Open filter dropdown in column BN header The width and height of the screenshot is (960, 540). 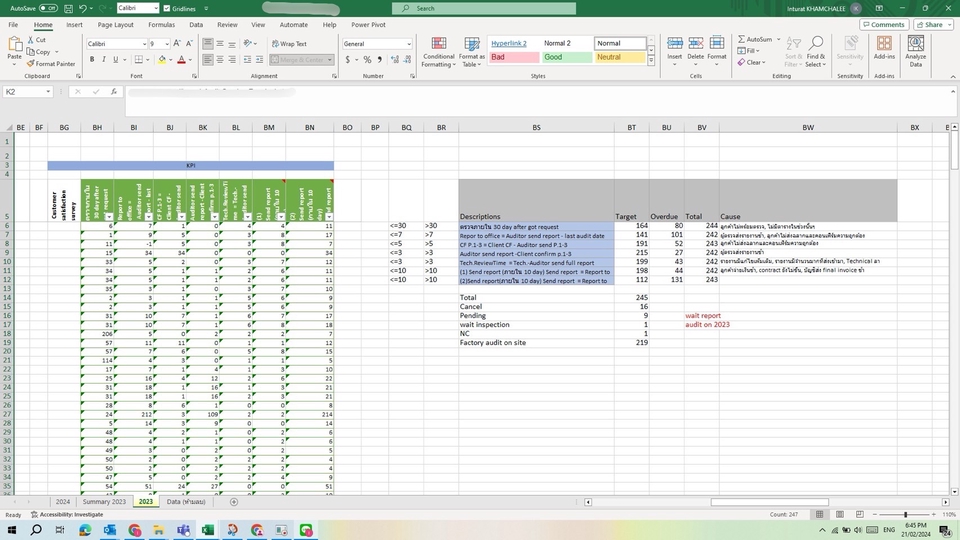[329, 217]
